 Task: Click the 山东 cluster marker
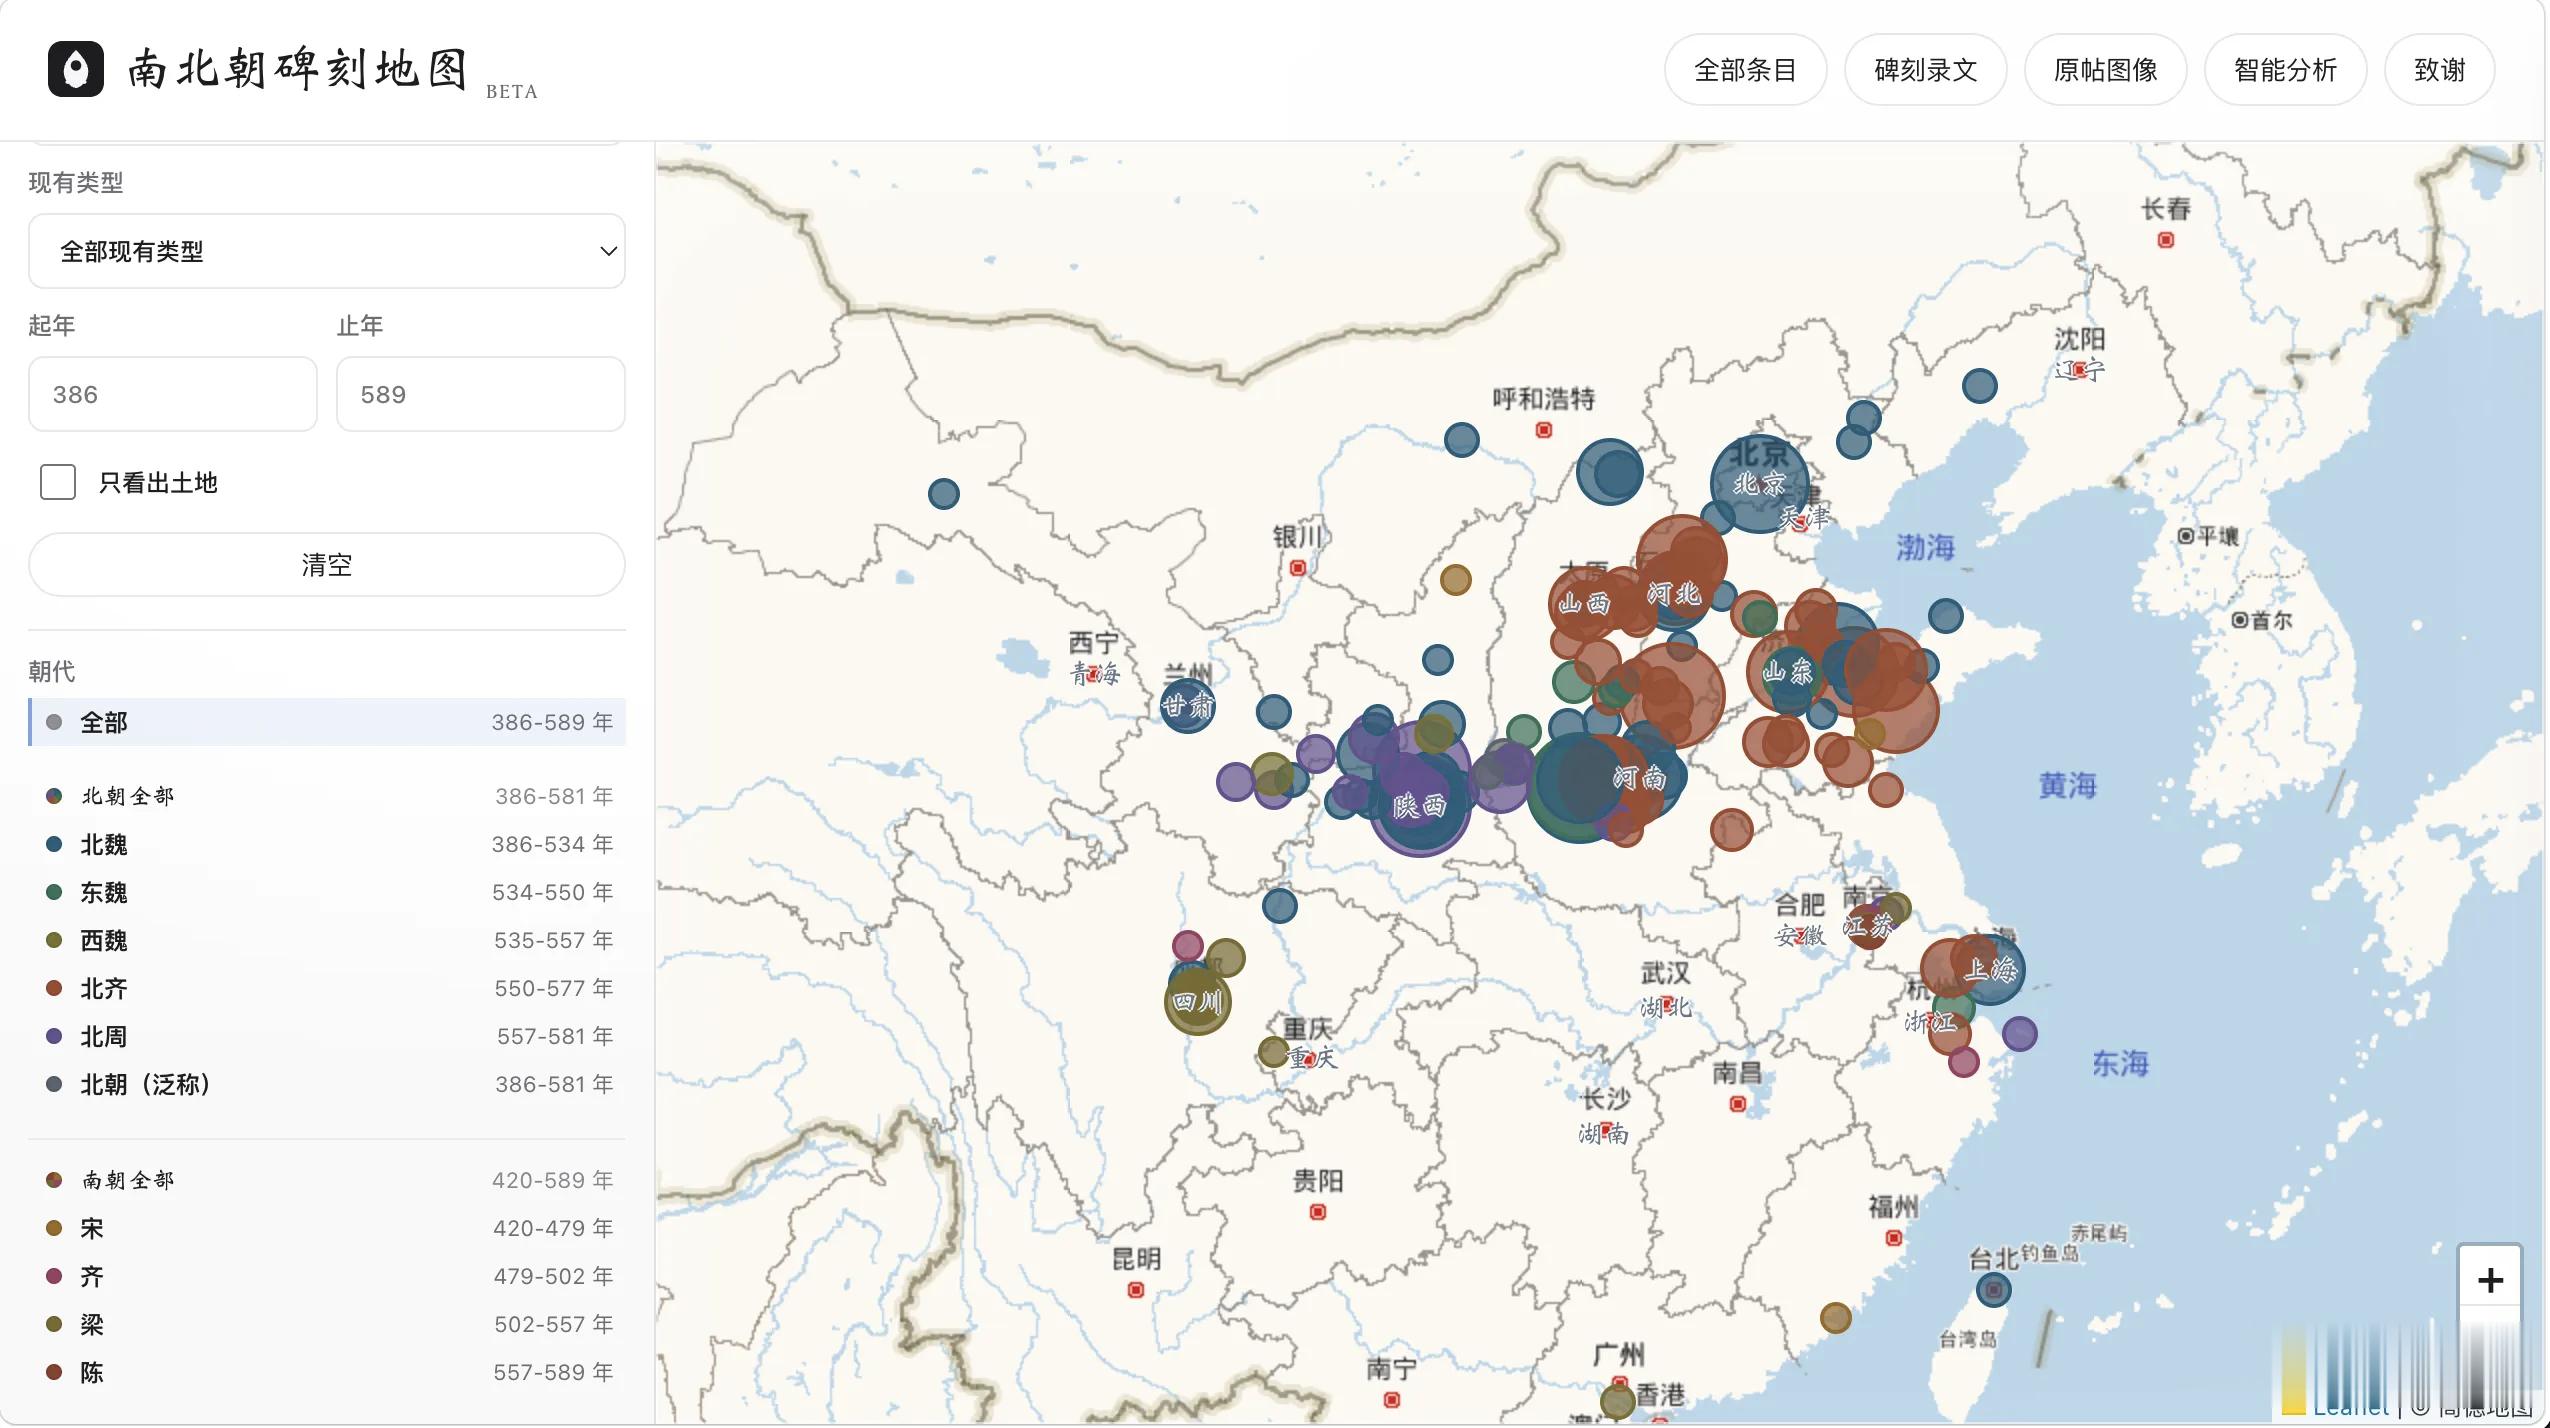(1787, 671)
